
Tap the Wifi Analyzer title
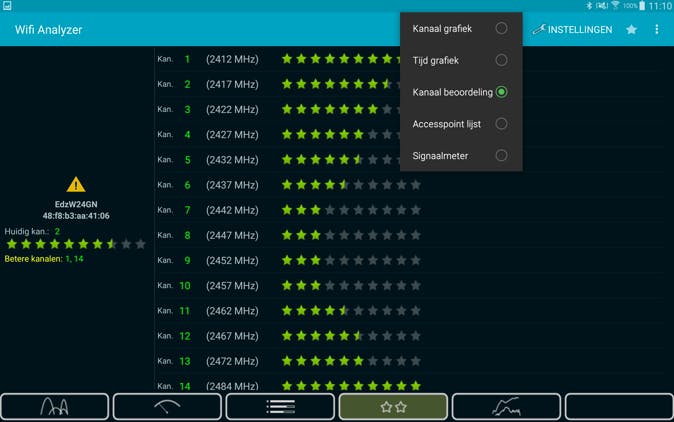click(48, 30)
